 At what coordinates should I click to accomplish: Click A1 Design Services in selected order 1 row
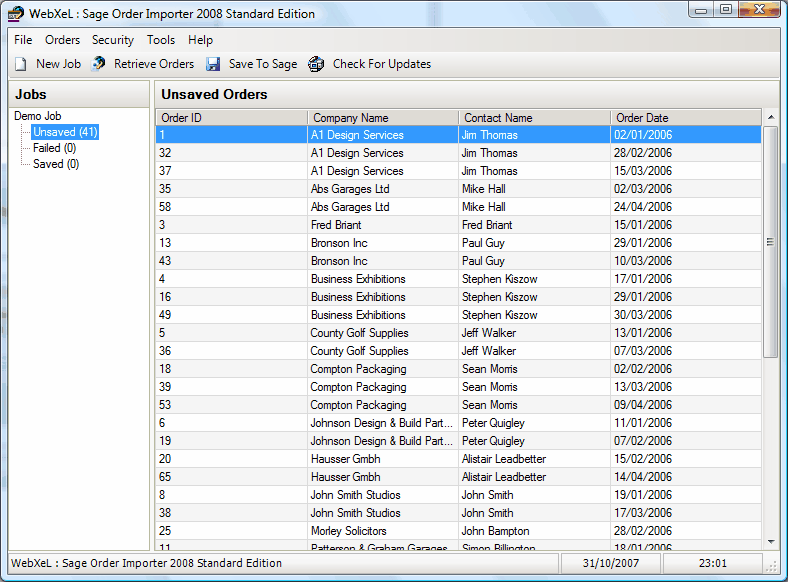357,135
